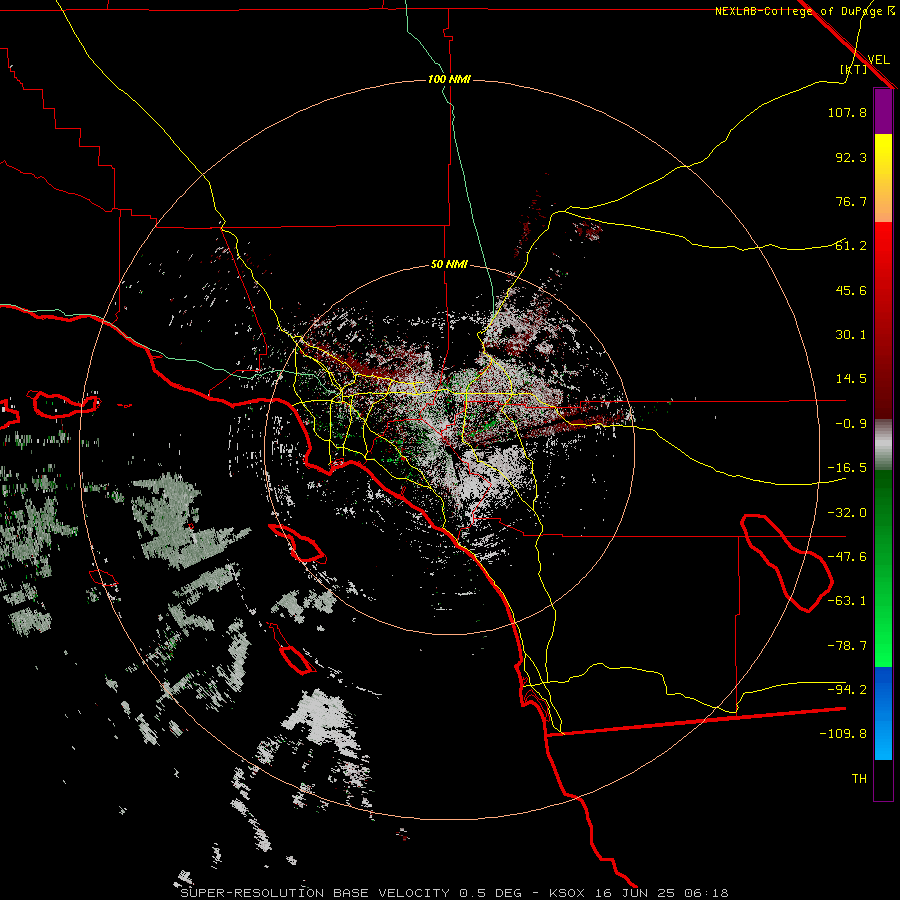This screenshot has height=900, width=900.
Task: Click the 76.7 value on velocity scale
Action: click(851, 201)
